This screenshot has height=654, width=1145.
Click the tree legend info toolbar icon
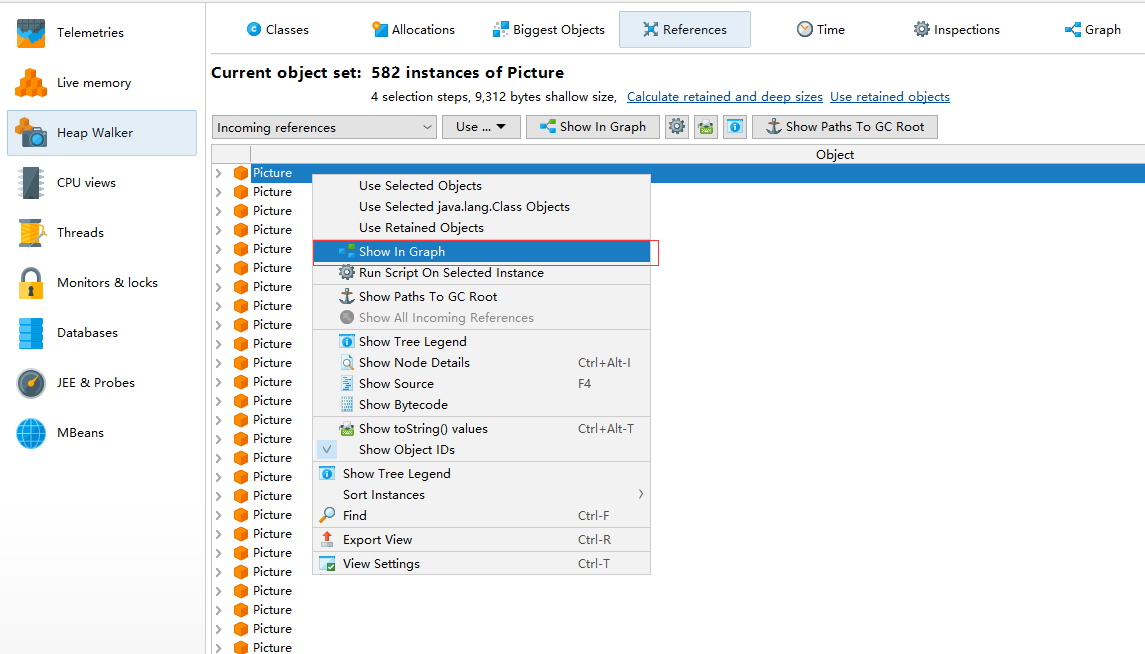735,127
